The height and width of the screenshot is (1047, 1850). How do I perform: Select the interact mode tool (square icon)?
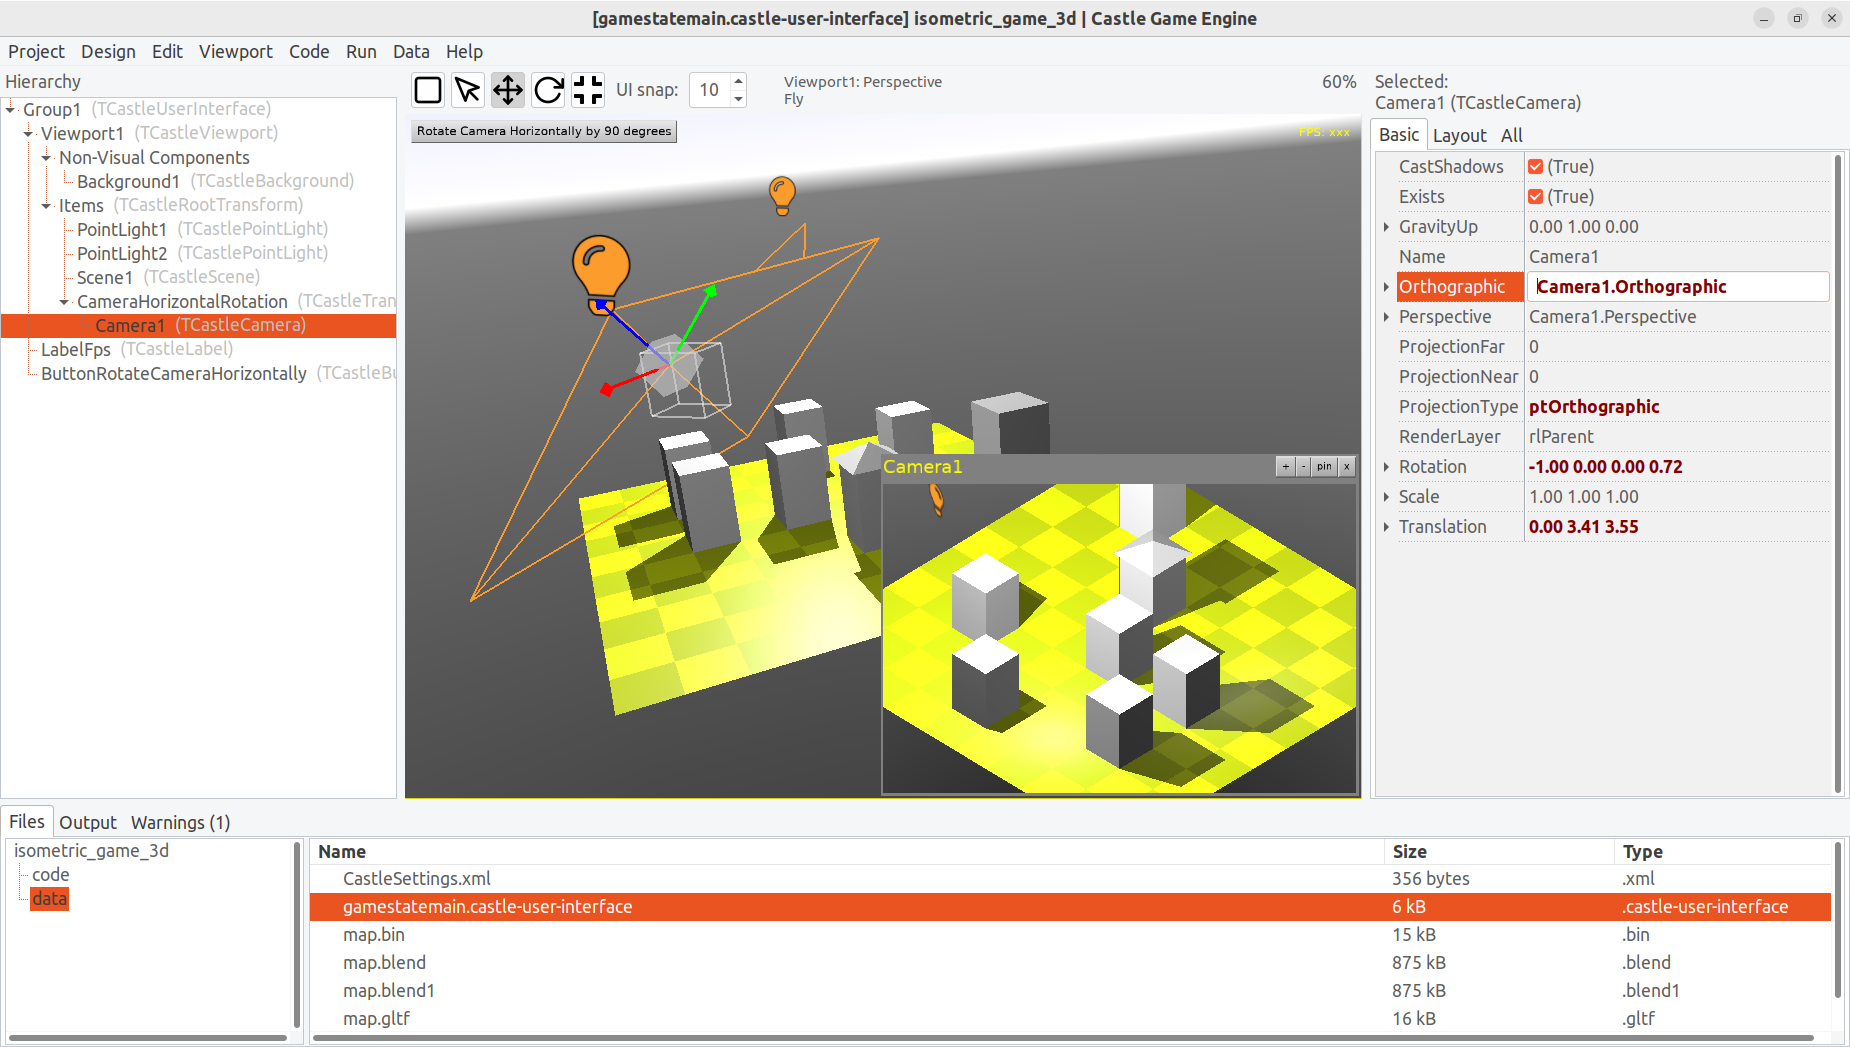click(428, 90)
